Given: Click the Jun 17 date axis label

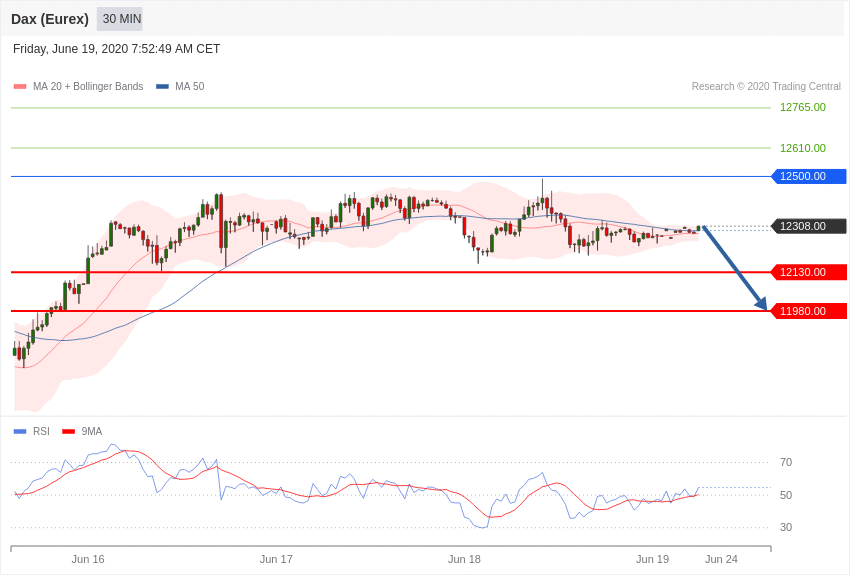Looking at the screenshot, I should [276, 559].
